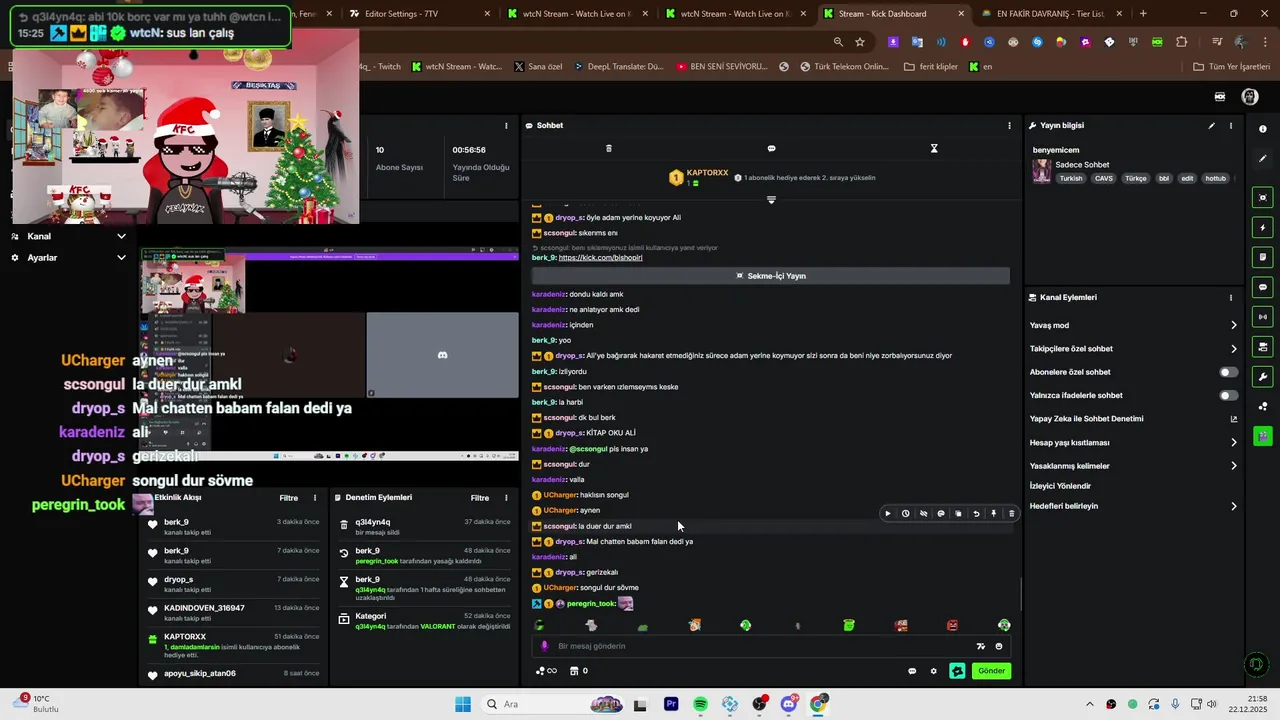Click the speech bubble icon in the chat toolbar
The height and width of the screenshot is (720, 1280).
(771, 148)
